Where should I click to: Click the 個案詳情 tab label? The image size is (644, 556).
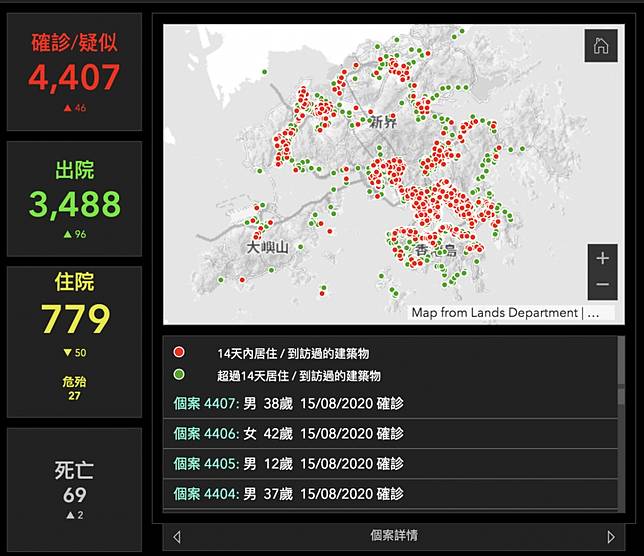click(x=393, y=536)
